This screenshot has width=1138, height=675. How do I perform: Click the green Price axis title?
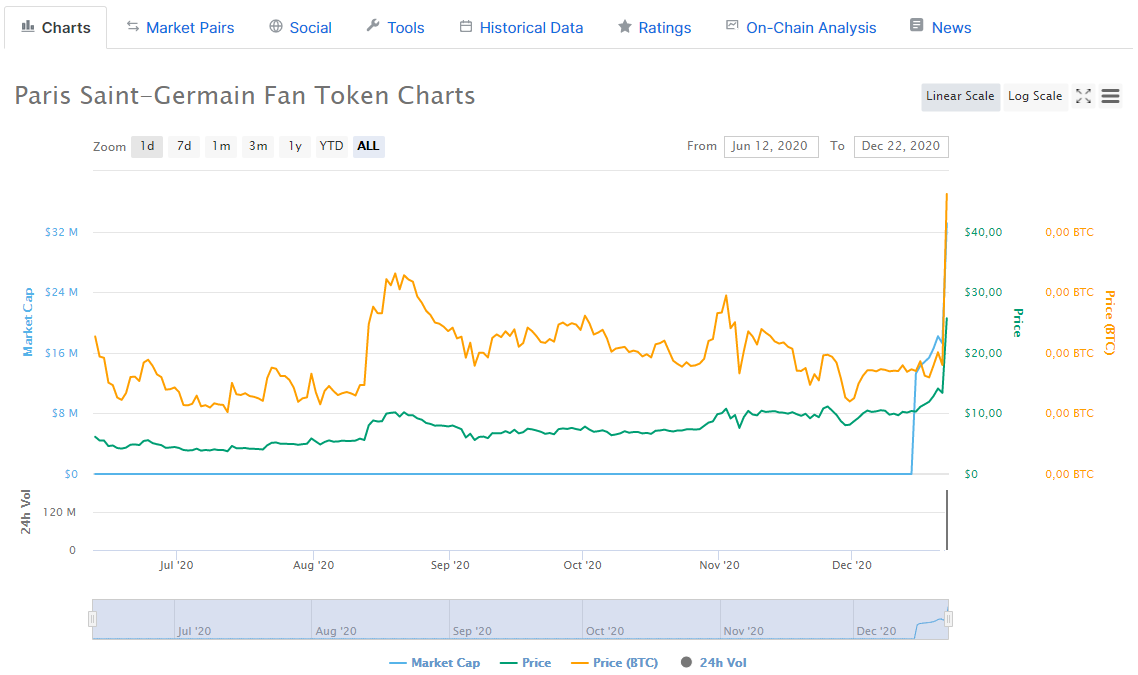point(1018,322)
